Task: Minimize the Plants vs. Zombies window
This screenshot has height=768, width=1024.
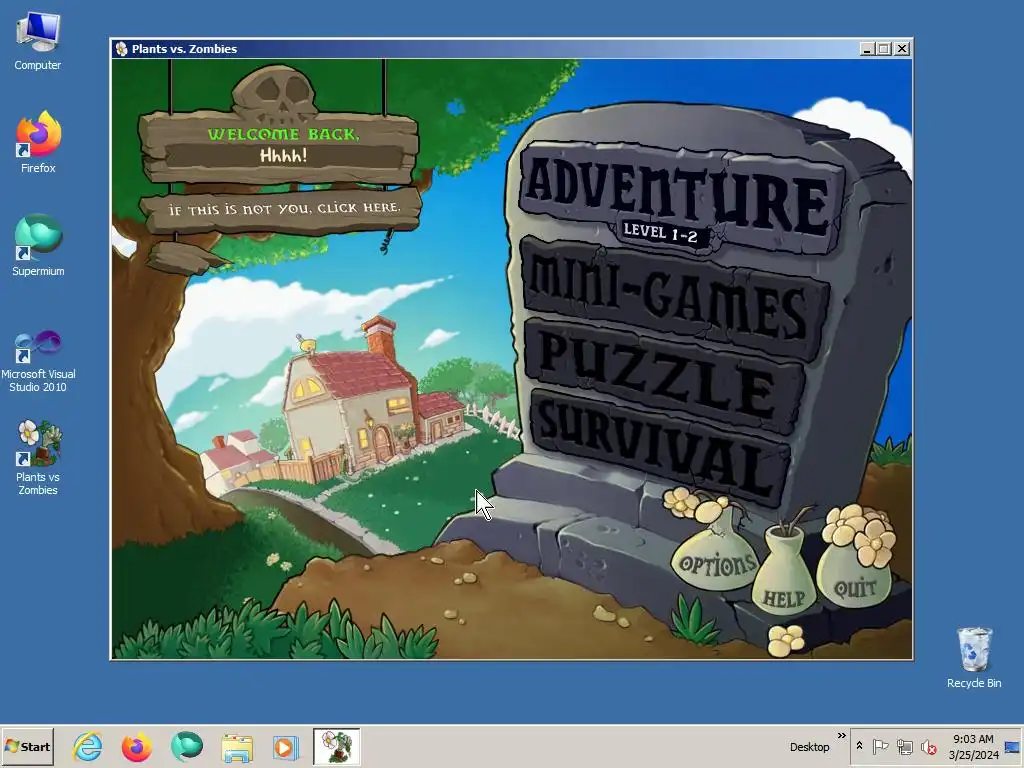Action: (867, 49)
